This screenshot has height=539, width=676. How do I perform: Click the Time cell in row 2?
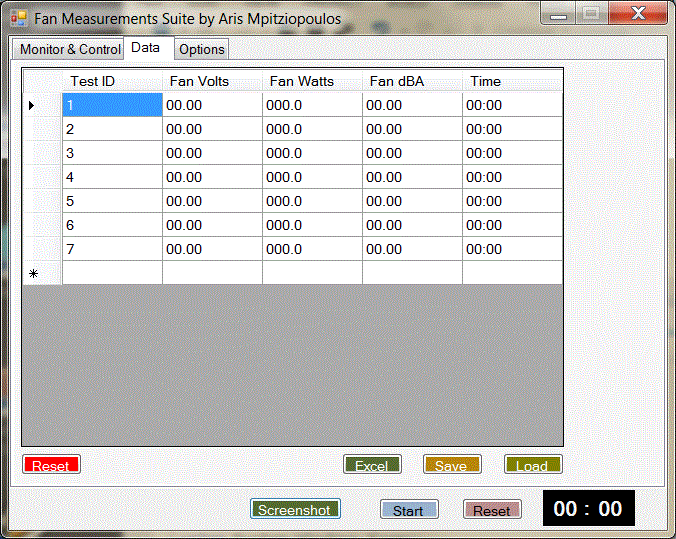pyautogui.click(x=512, y=129)
